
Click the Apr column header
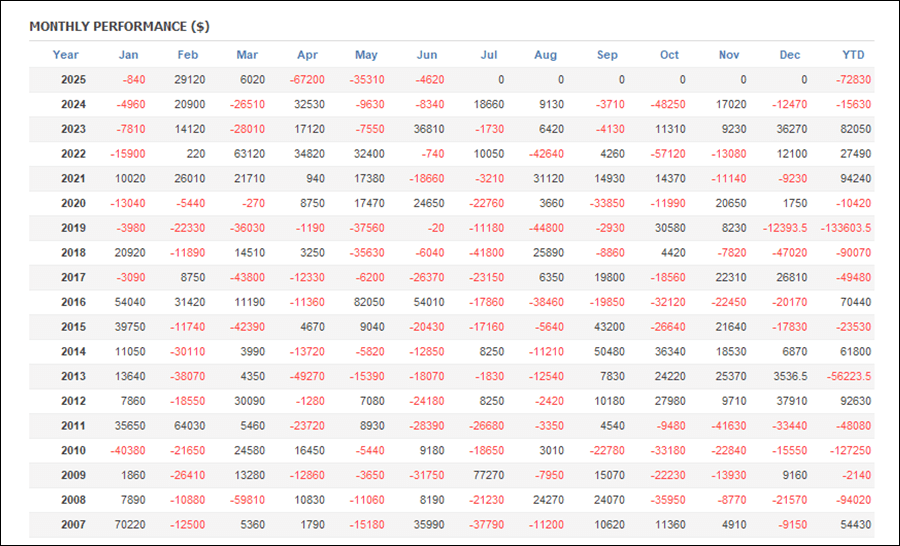307,55
